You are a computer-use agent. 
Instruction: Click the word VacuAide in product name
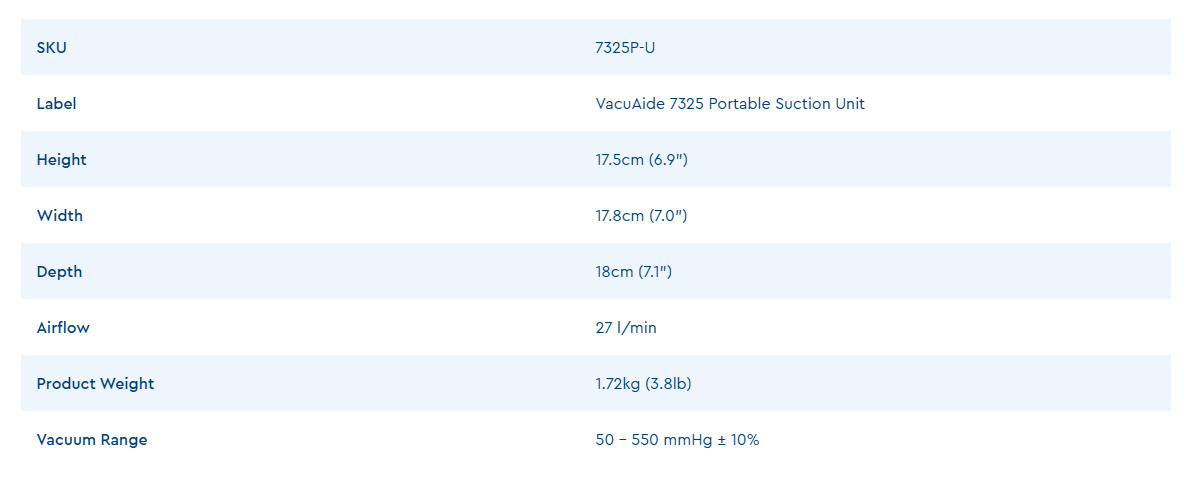point(630,103)
